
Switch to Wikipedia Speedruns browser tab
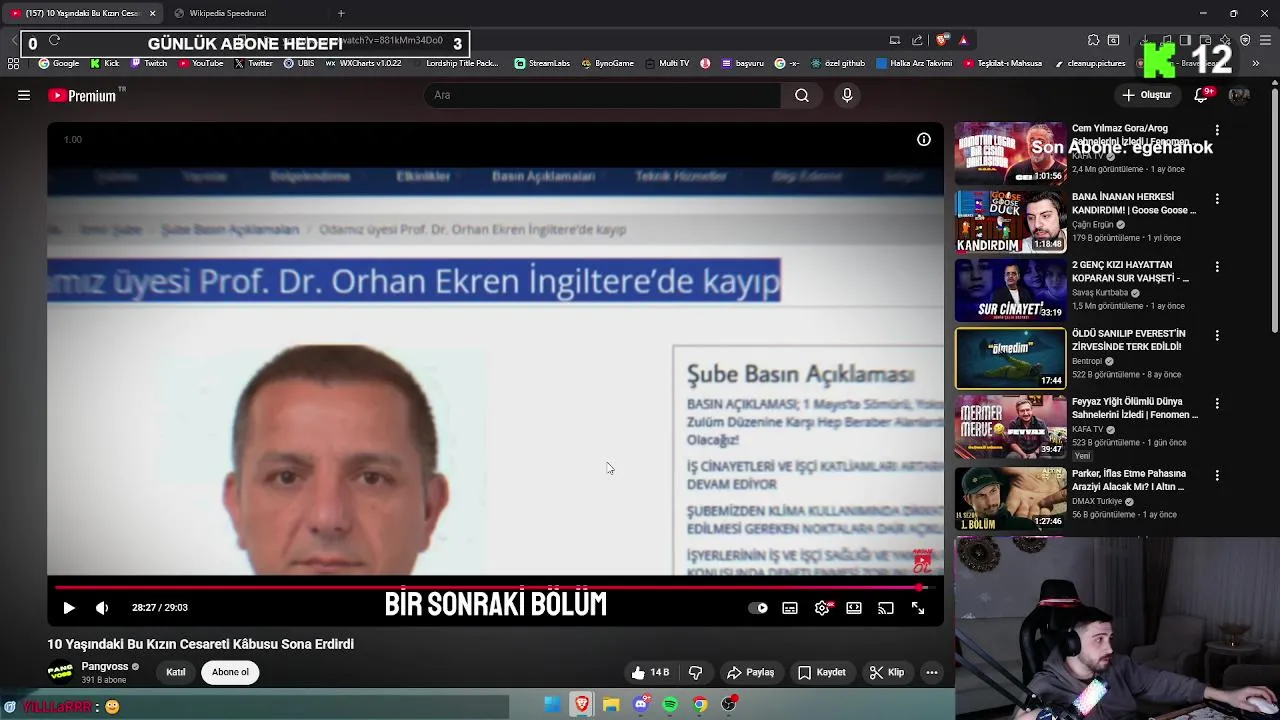228,13
